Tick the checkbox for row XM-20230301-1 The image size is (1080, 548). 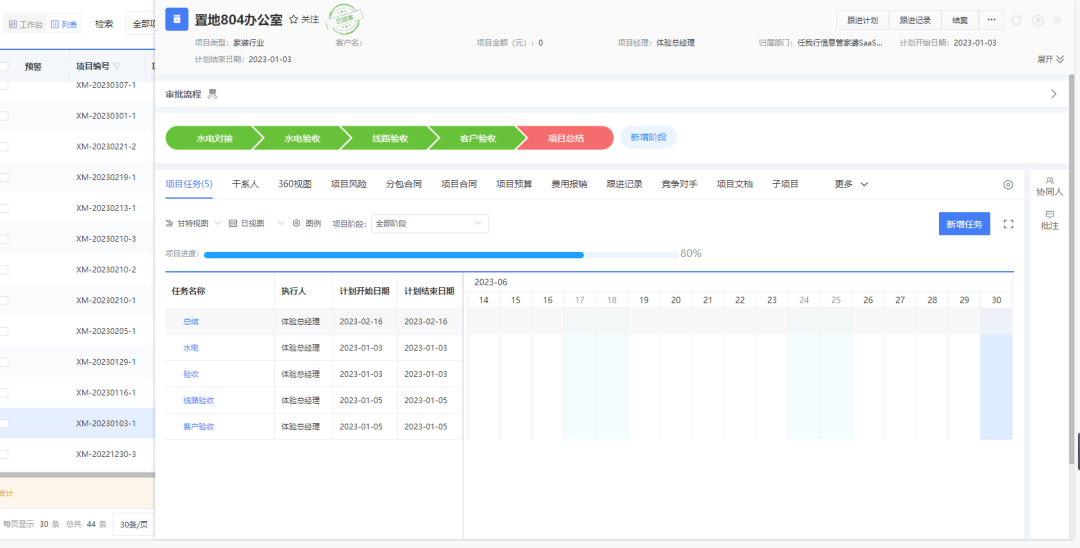coord(4,116)
